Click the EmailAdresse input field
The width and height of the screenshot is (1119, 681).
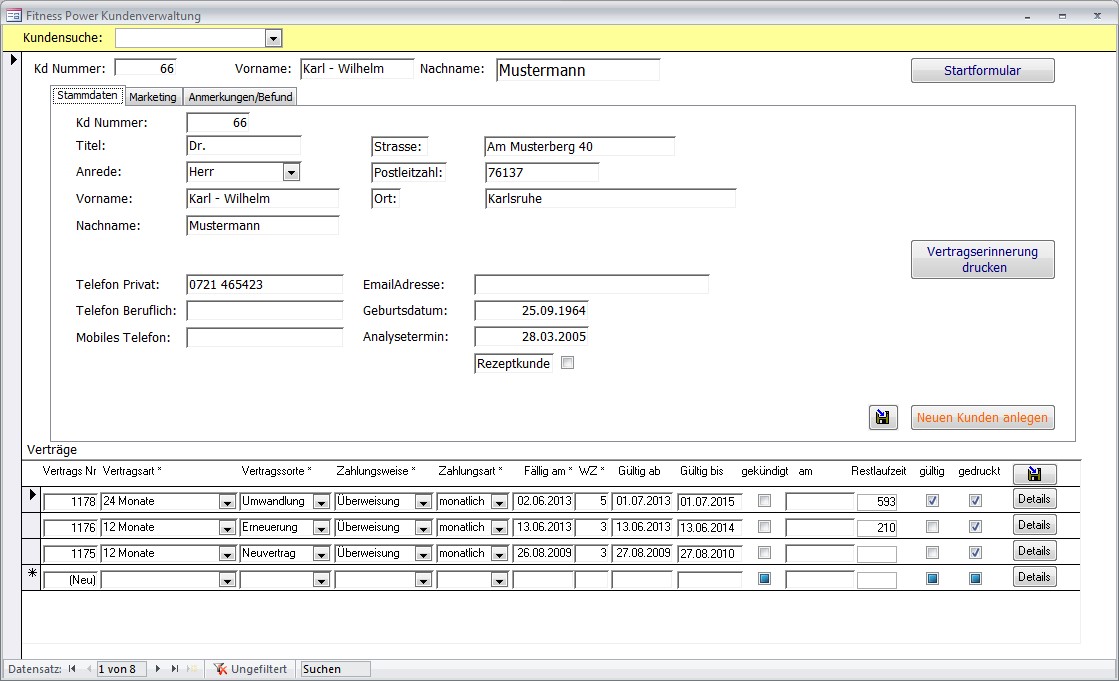[x=591, y=285]
